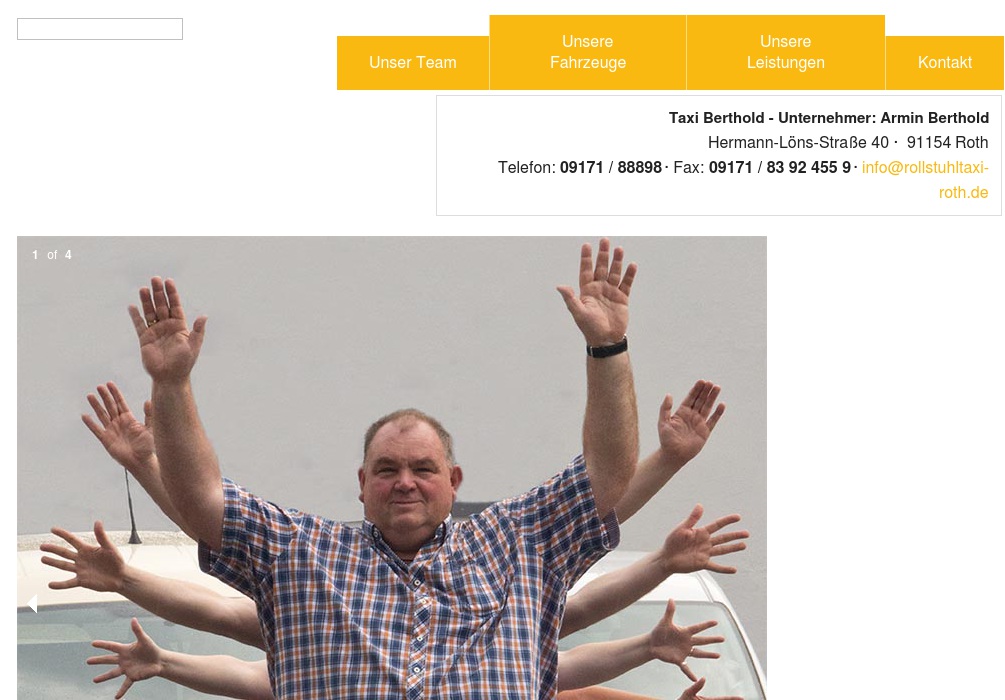Click the black wristwatch in the photo

[607, 348]
